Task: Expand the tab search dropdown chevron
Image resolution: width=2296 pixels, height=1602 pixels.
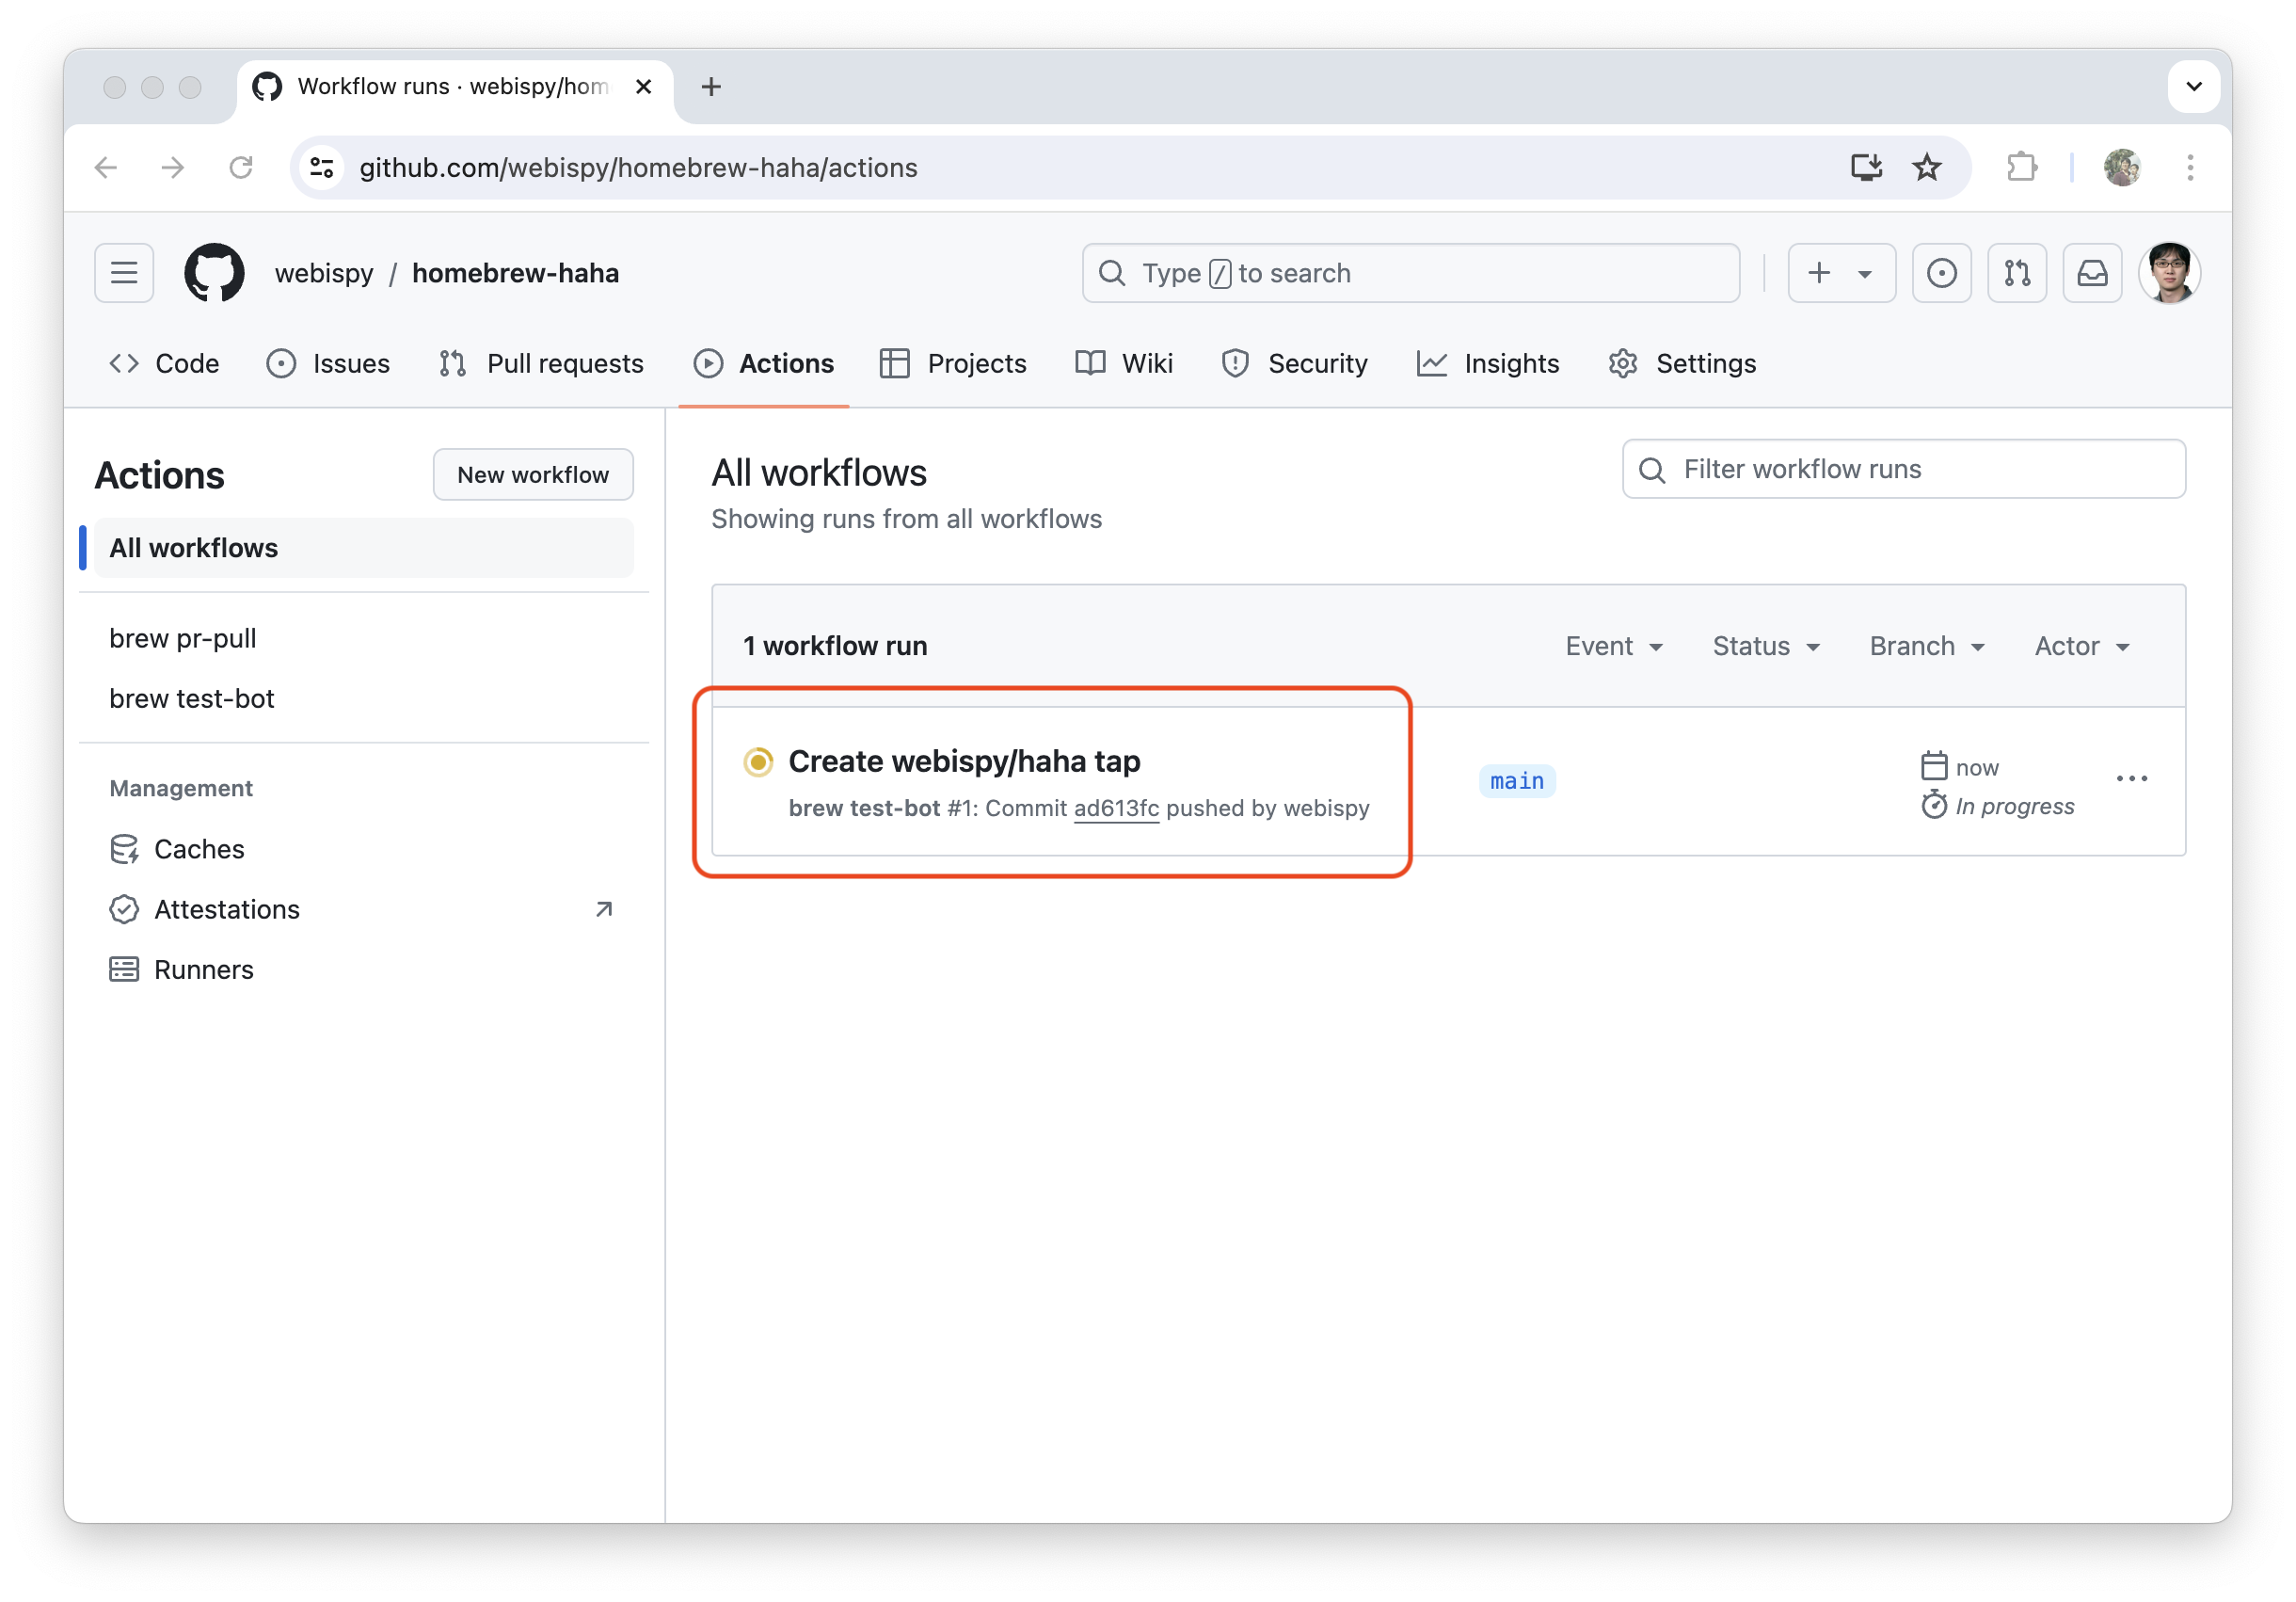Action: coord(2194,87)
